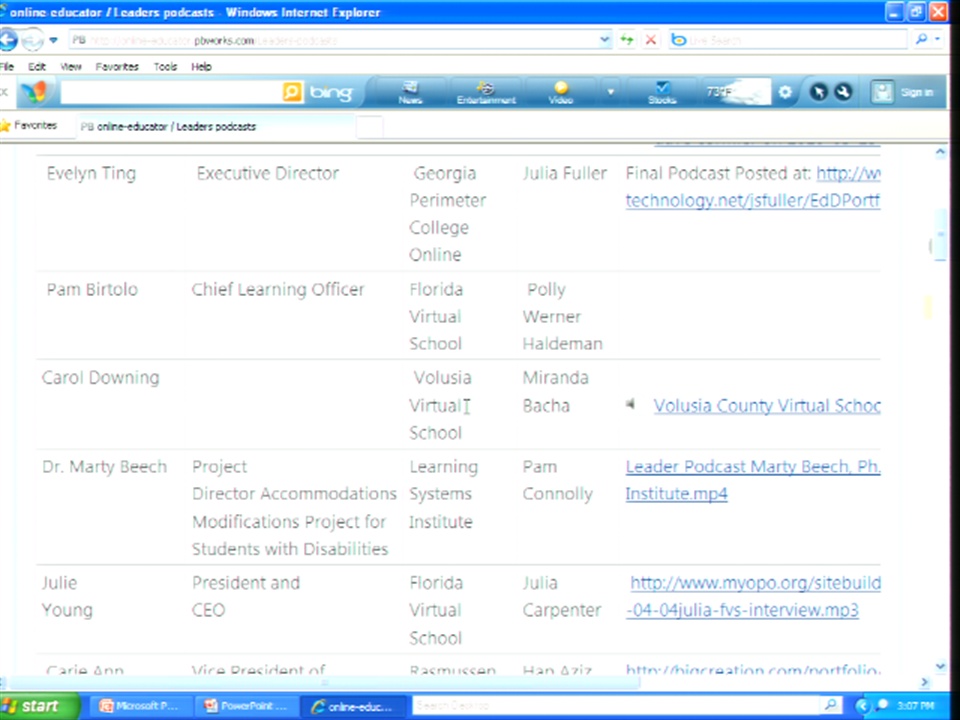Open the Tools menu
Viewport: 960px width, 720px height.
[x=165, y=67]
